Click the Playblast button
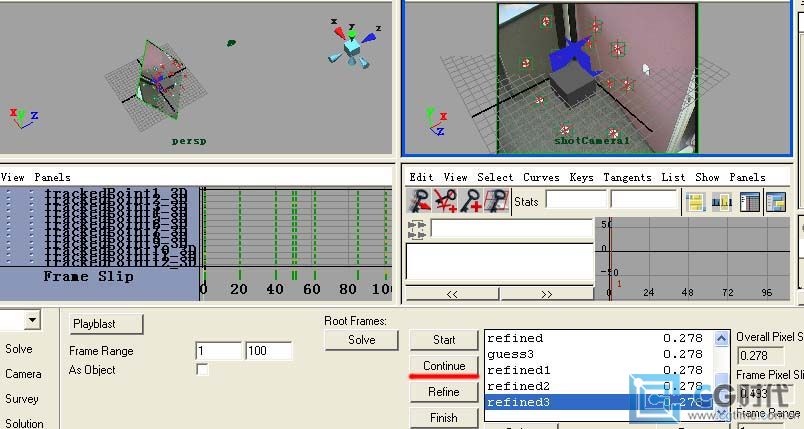 click(106, 324)
